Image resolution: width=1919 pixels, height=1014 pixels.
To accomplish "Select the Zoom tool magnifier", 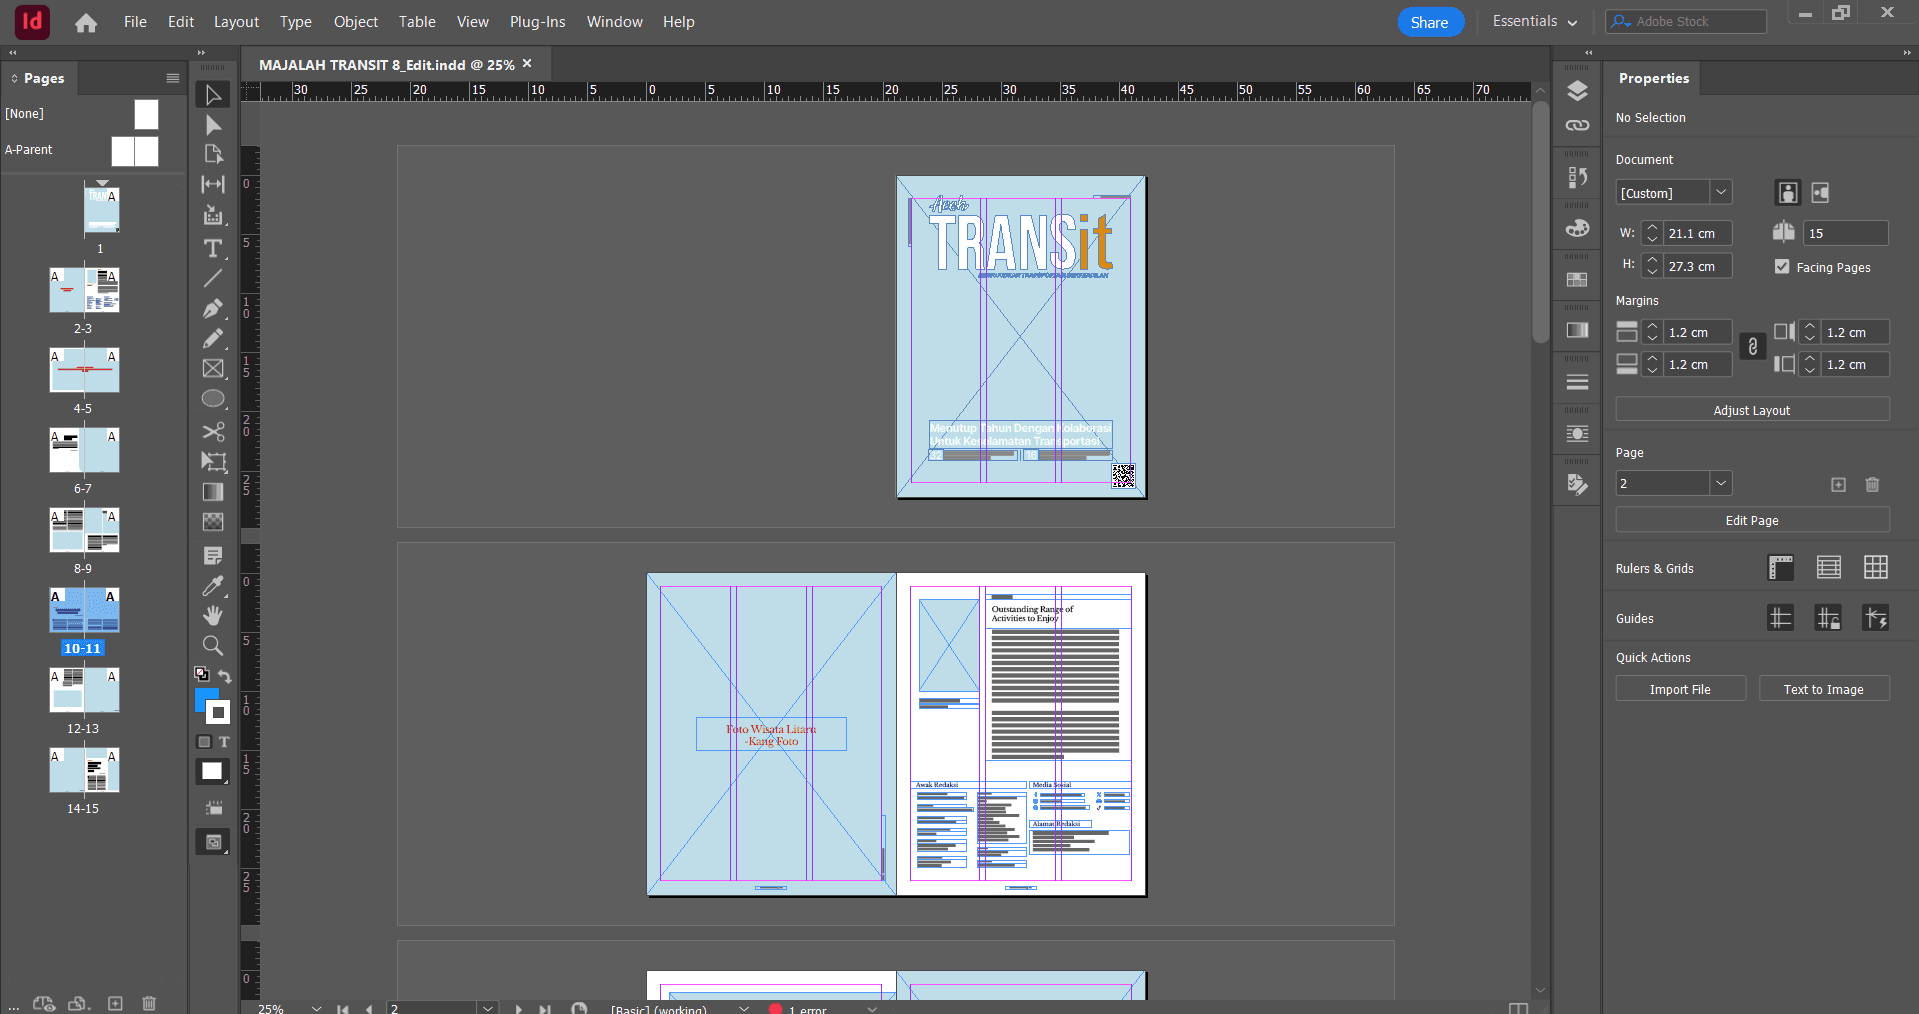I will point(213,646).
